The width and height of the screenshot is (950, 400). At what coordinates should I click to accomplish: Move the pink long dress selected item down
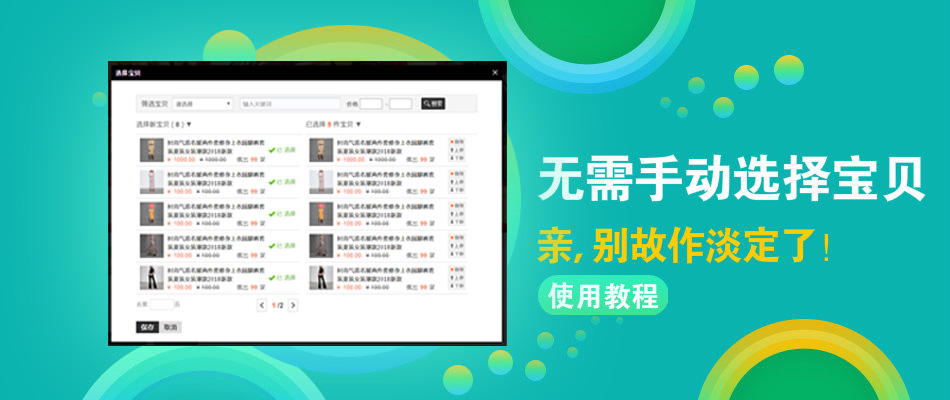pos(457,190)
